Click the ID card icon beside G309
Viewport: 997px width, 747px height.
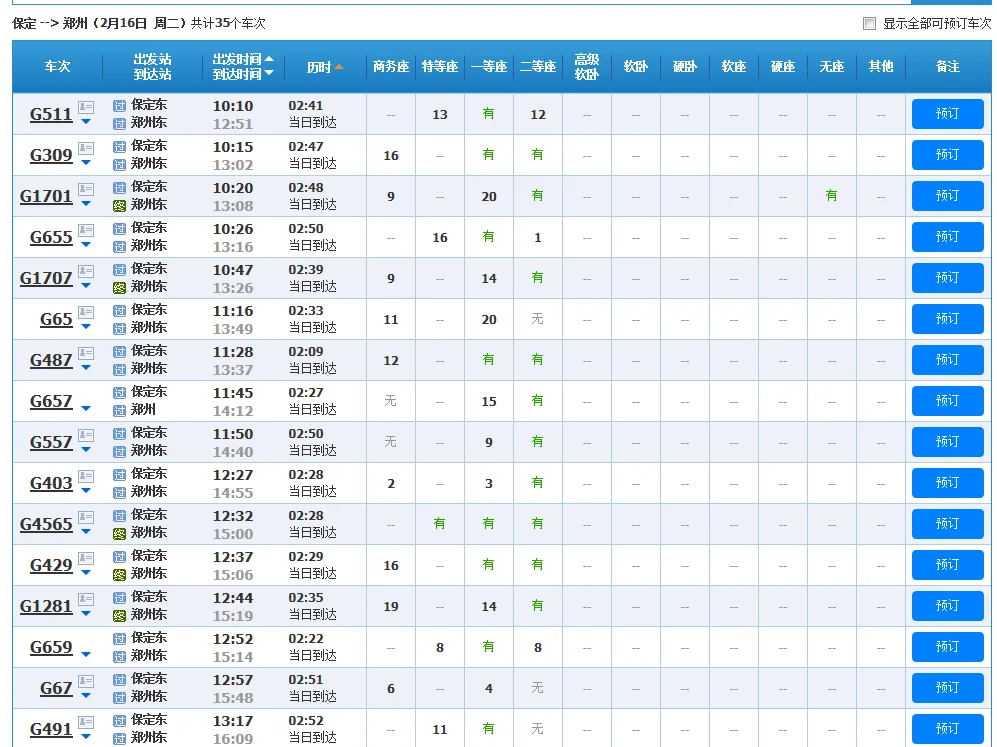pos(86,148)
